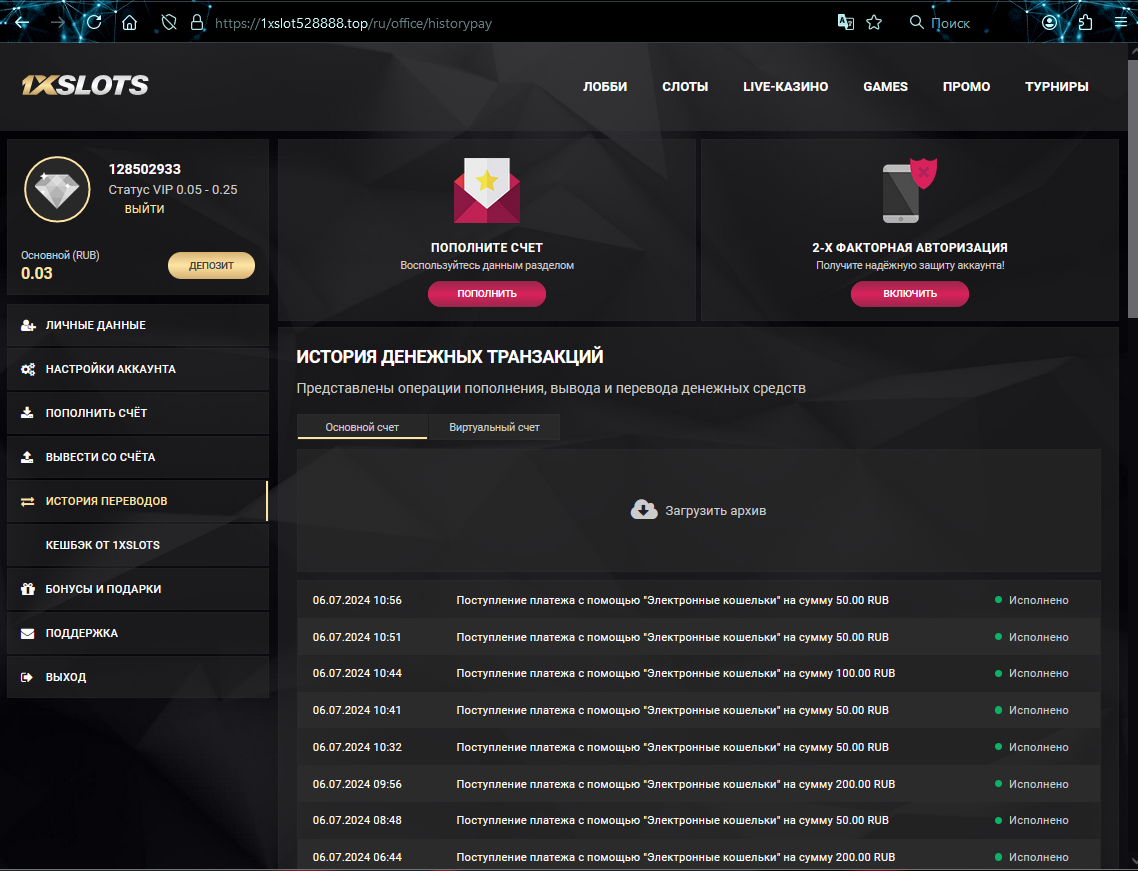Open the ПРОМО navigation item

pos(966,86)
